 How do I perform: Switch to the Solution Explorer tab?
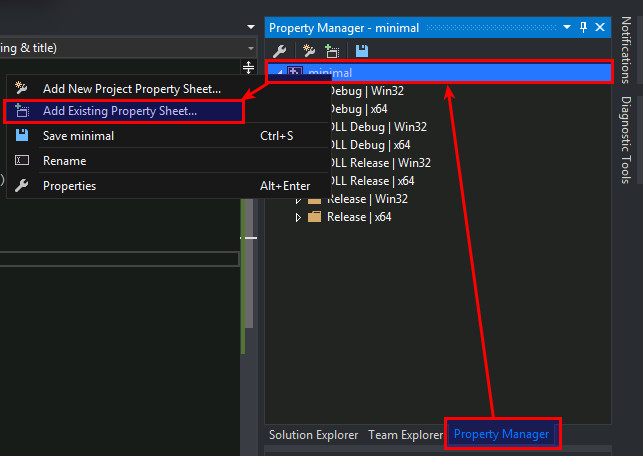[x=313, y=435]
